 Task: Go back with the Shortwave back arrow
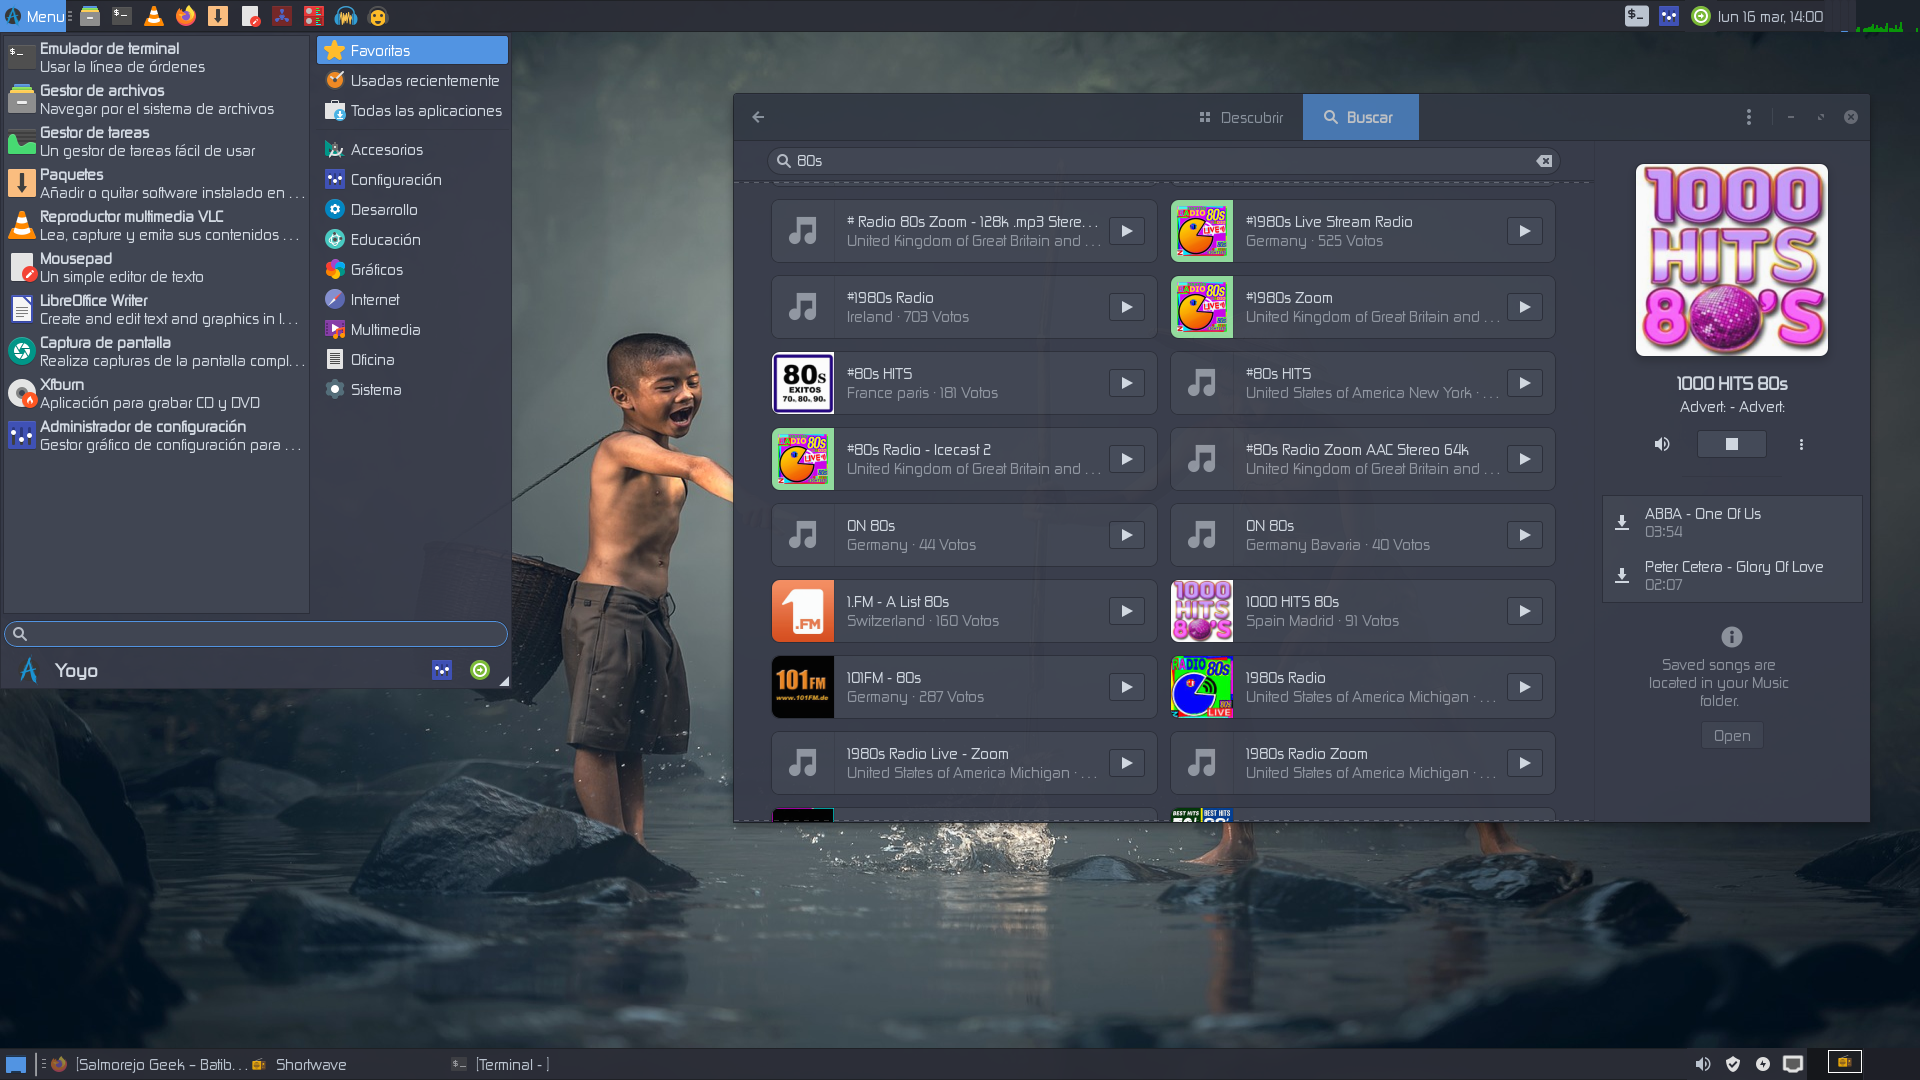pos(758,117)
